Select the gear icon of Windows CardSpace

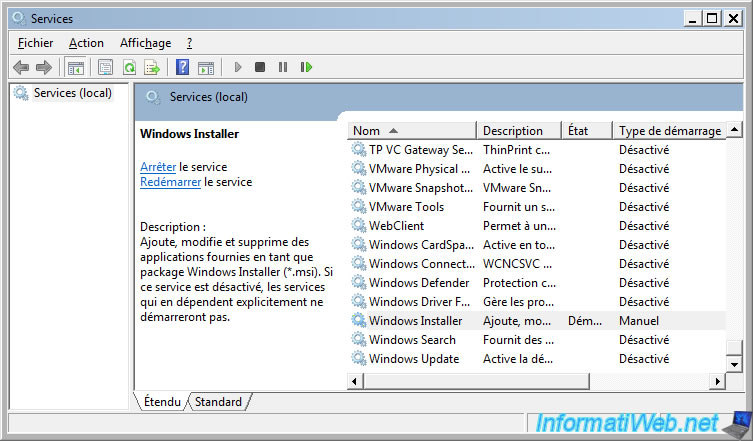pyautogui.click(x=358, y=245)
